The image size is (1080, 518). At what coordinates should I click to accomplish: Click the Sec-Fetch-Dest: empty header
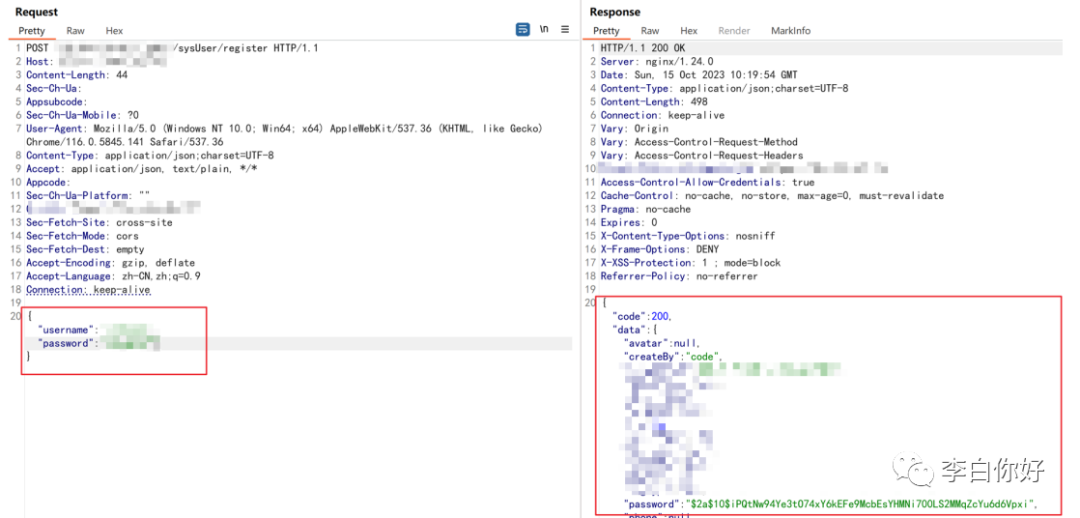[85, 249]
